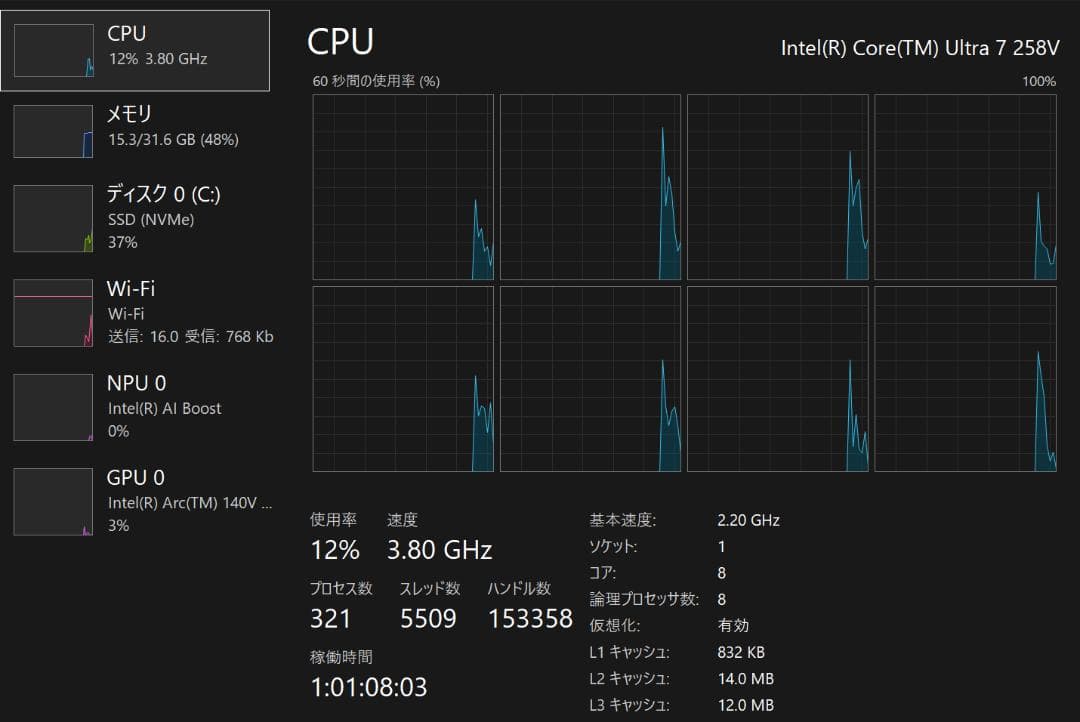This screenshot has height=722, width=1080.
Task: Select the CPU mini graph thumbnail in sidebar
Action: [54, 51]
